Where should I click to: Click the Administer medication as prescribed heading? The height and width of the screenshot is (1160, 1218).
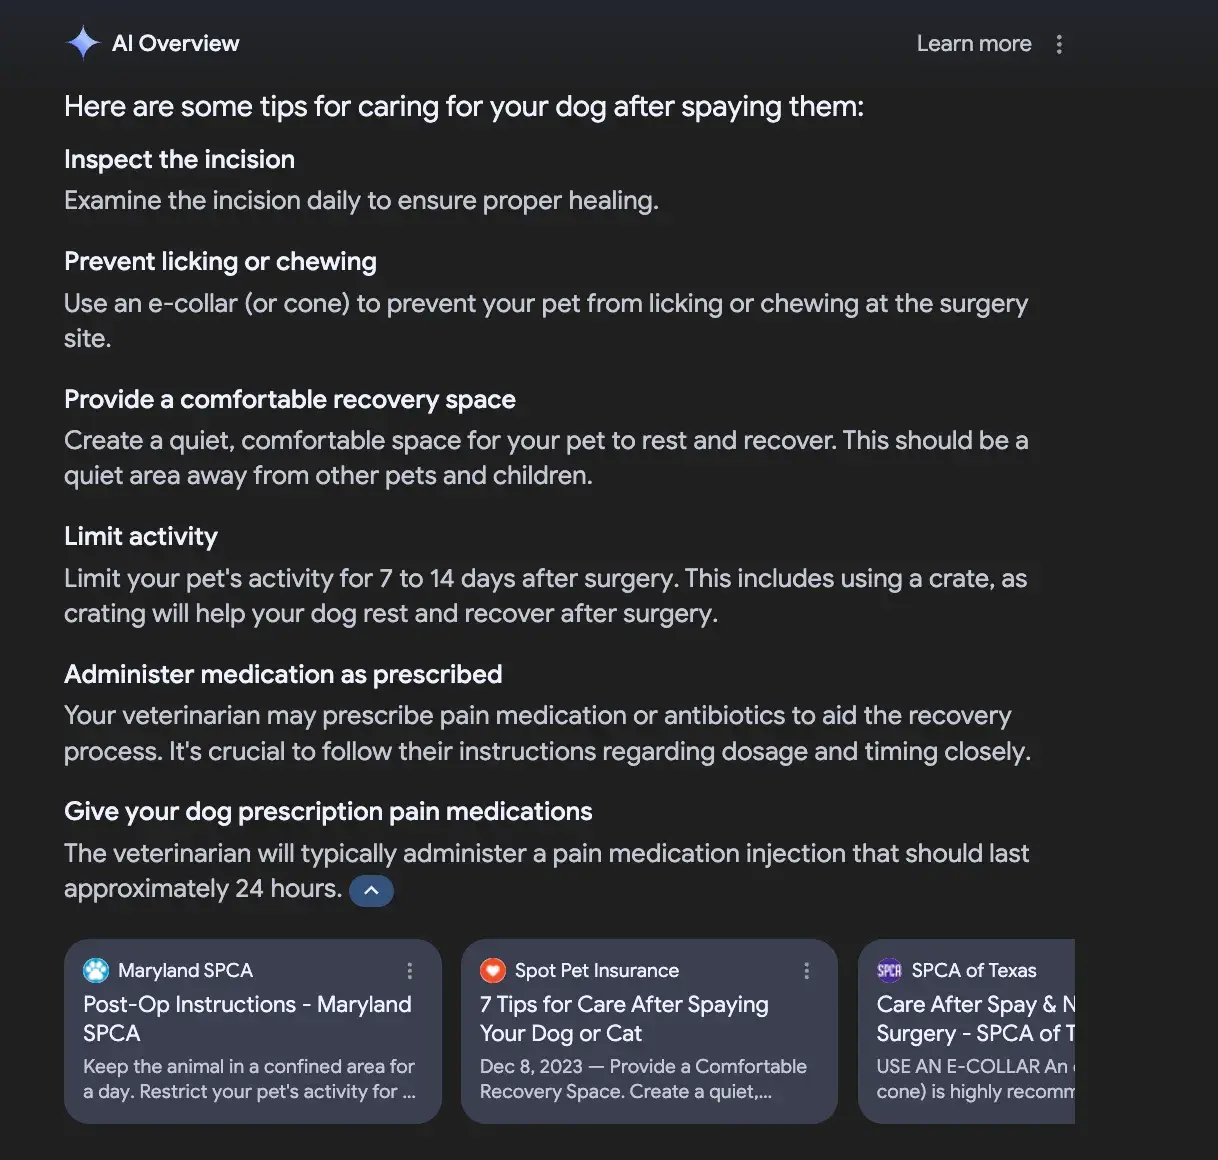(283, 675)
